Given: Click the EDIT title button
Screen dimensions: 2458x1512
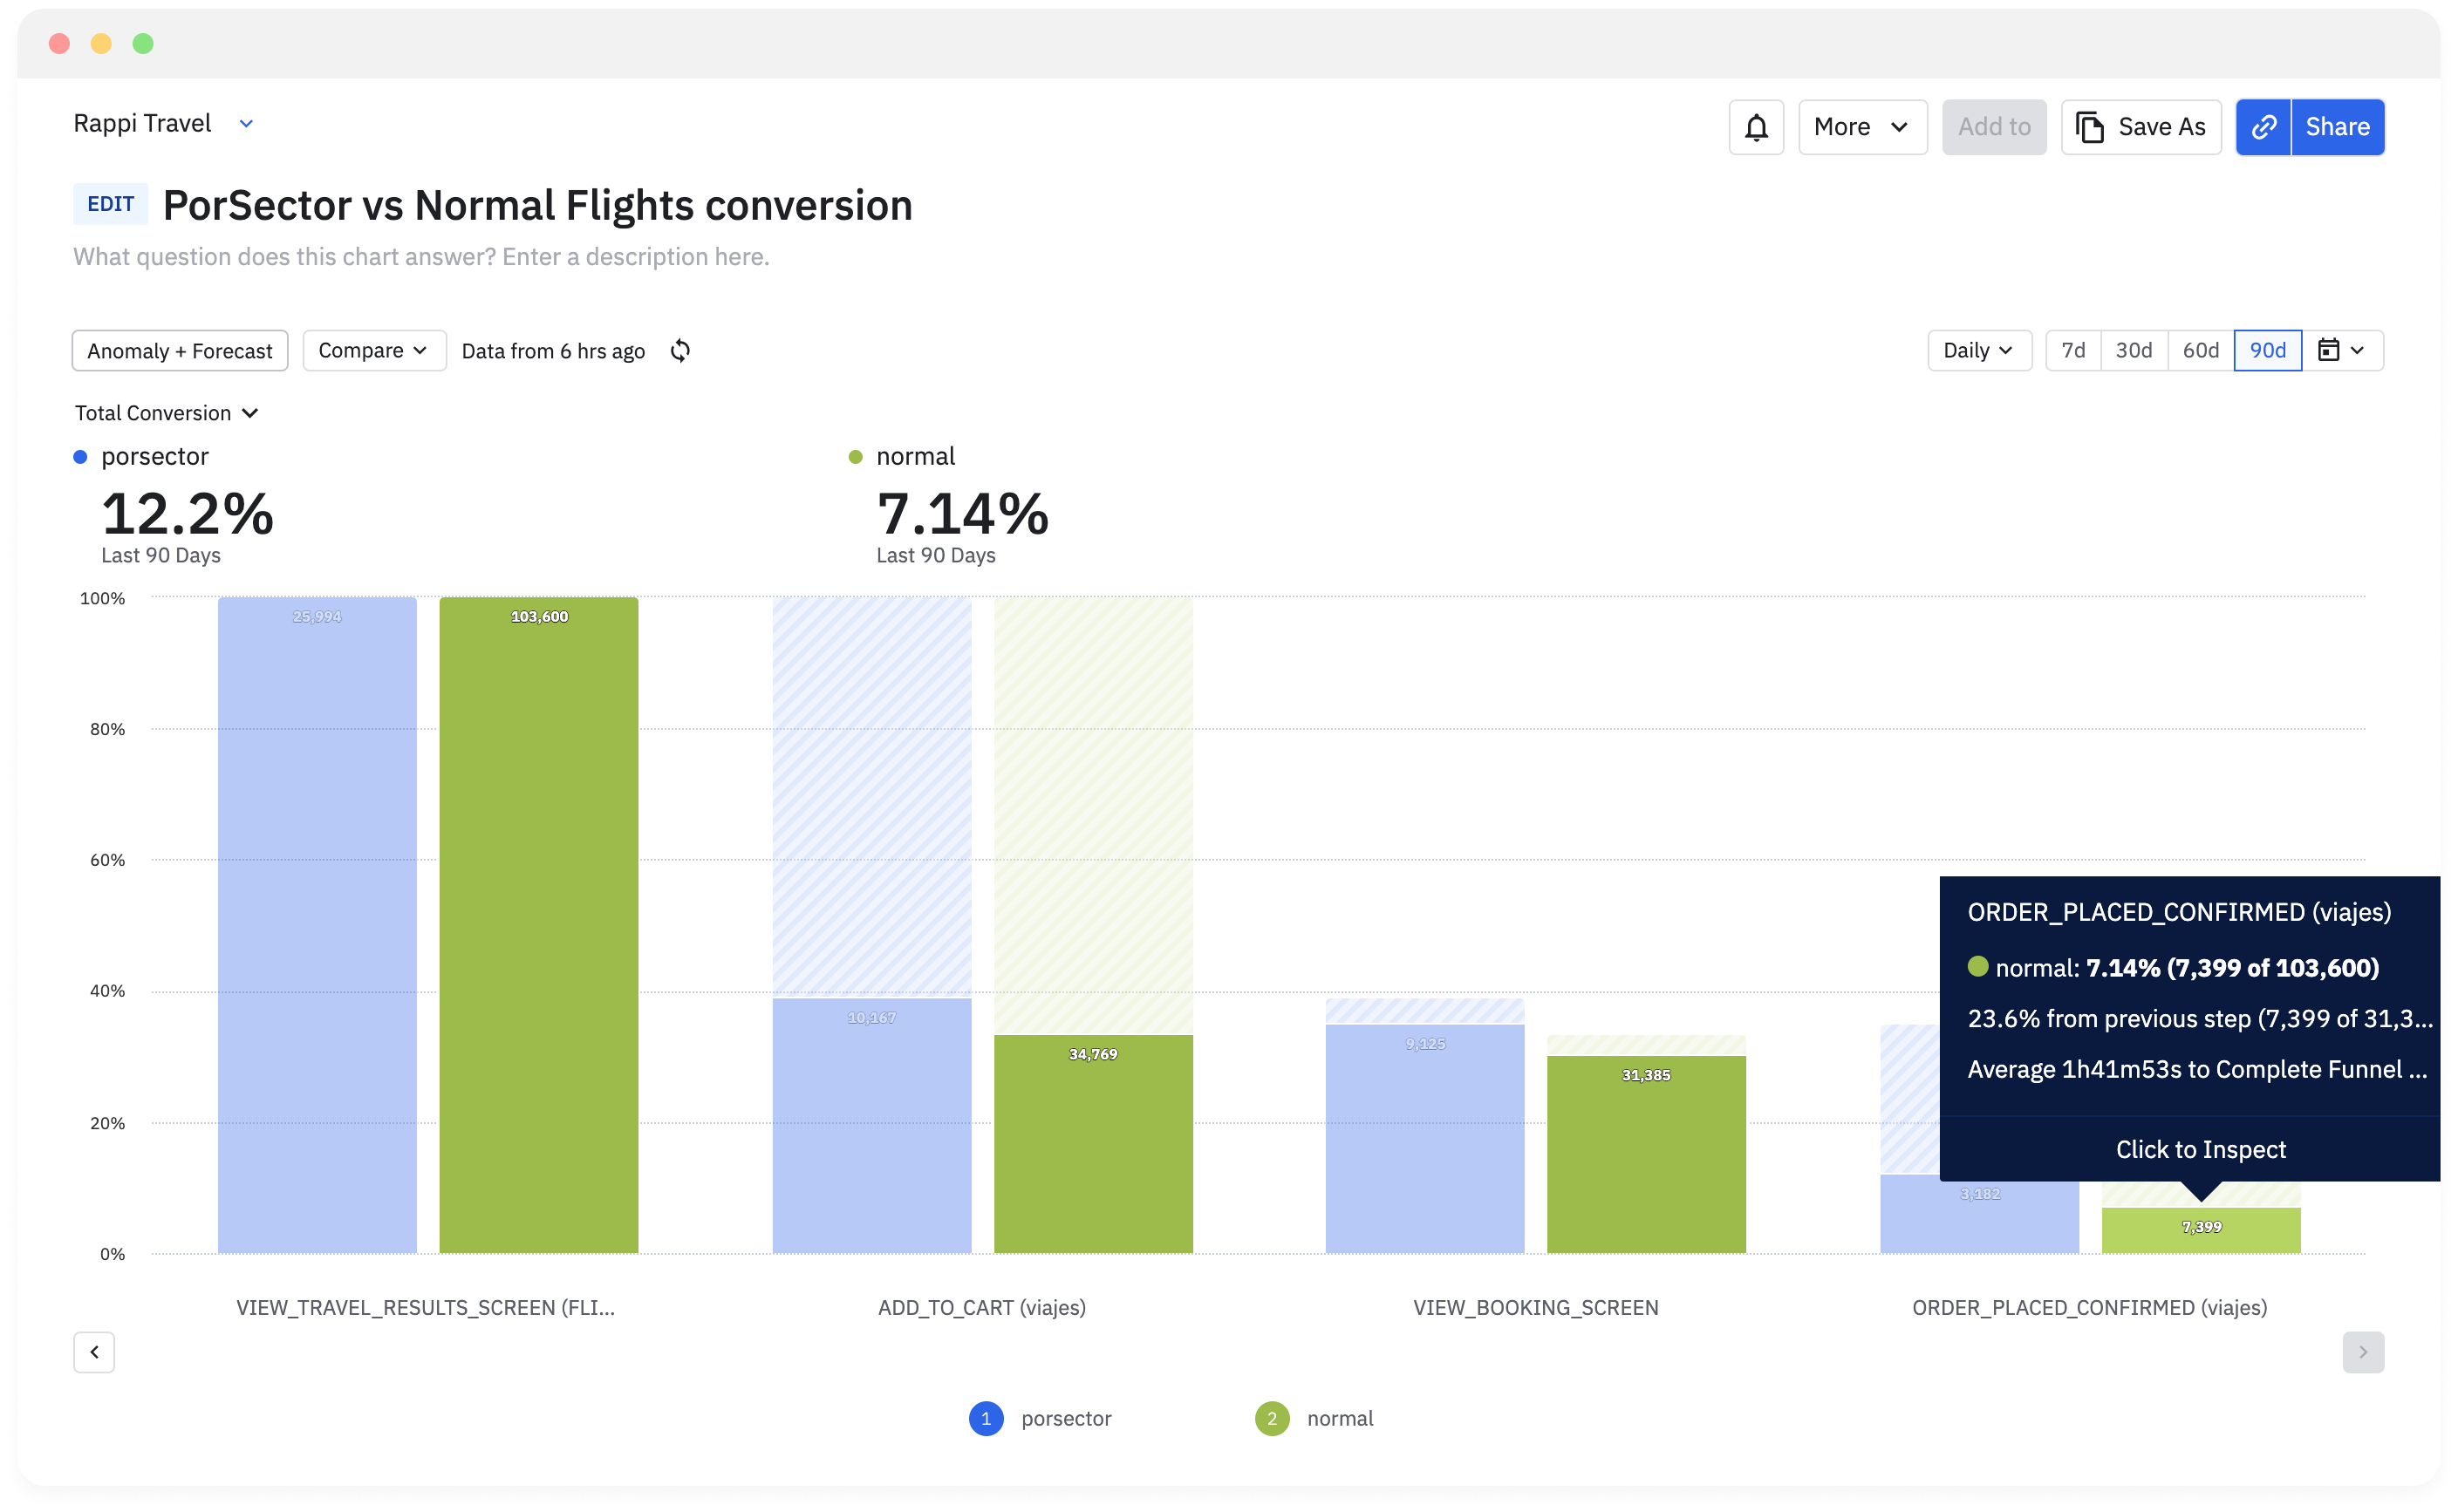Looking at the screenshot, I should coord(110,204).
